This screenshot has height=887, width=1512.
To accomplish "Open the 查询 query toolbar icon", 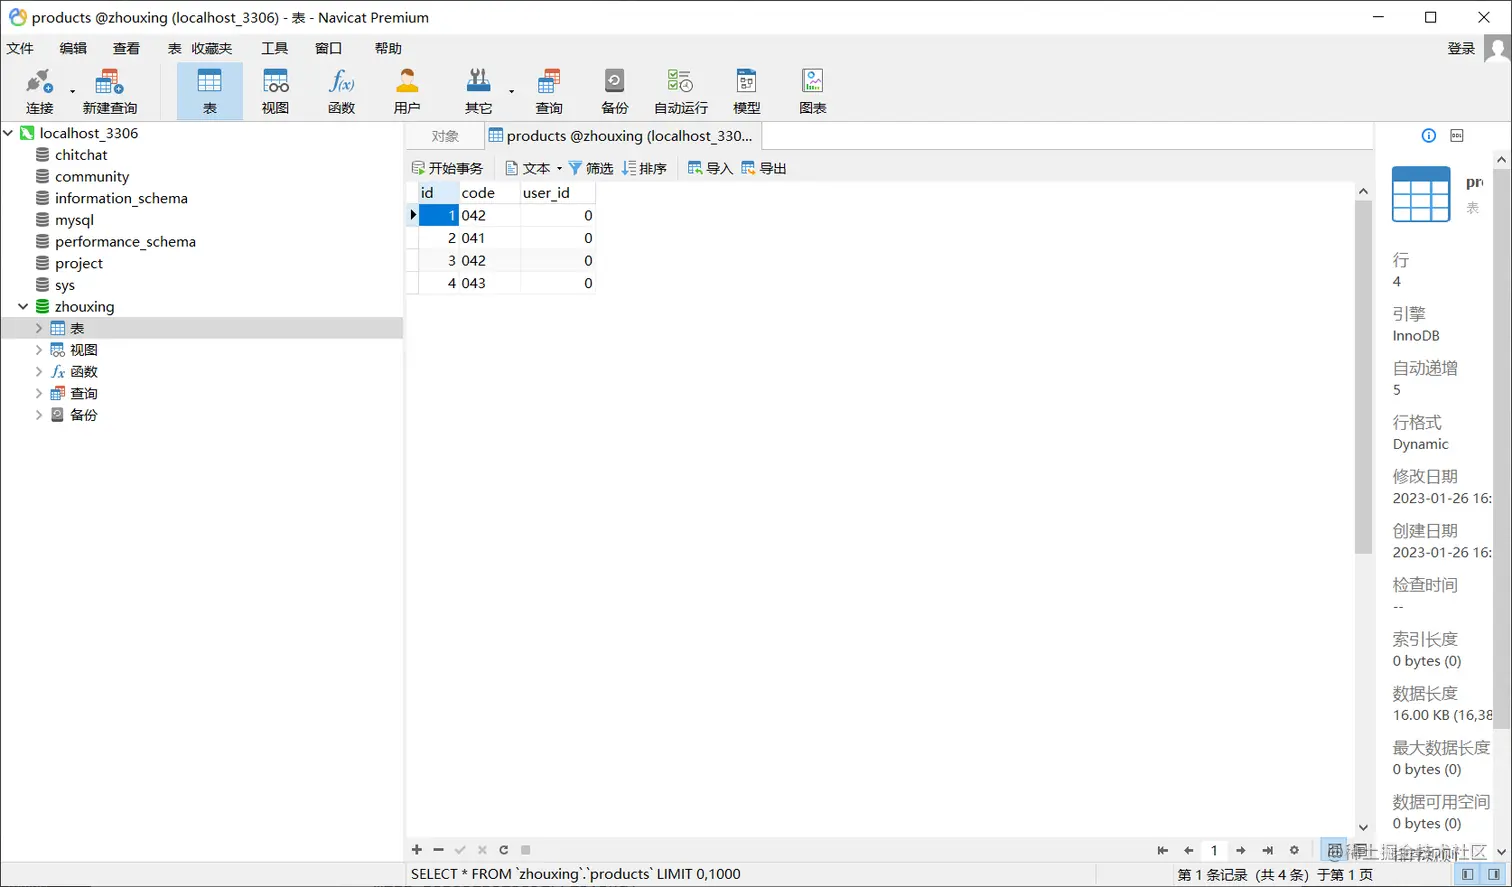I will 549,91.
